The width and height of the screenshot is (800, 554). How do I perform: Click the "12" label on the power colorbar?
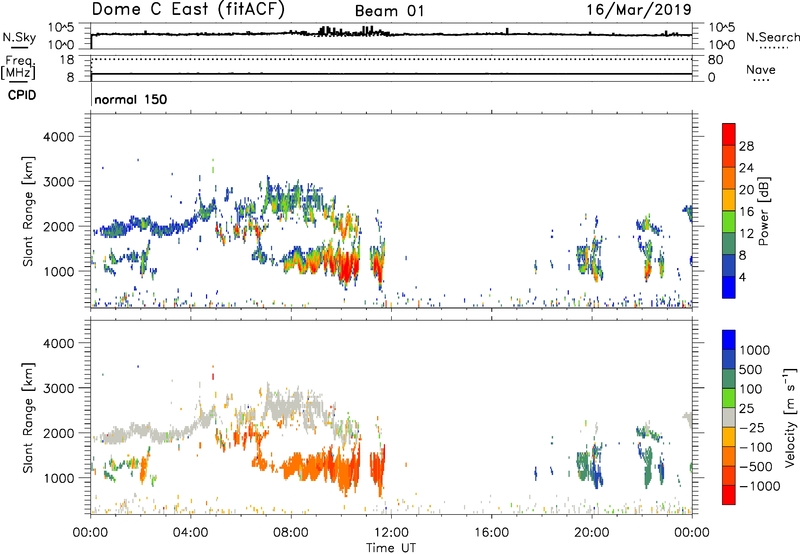tap(746, 234)
